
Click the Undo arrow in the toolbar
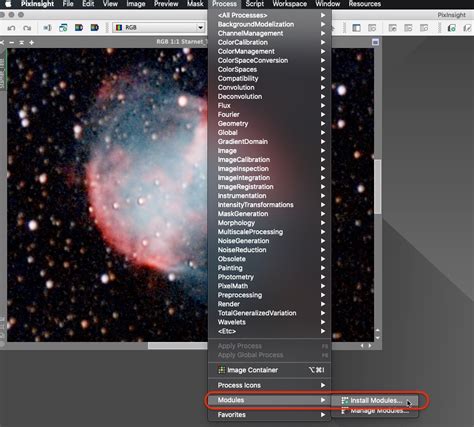11,28
